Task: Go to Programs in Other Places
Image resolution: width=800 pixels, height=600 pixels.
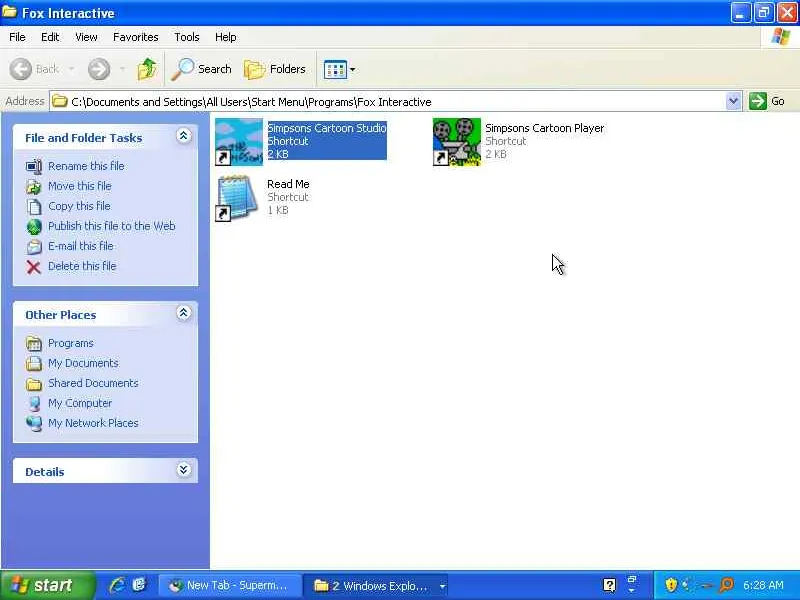Action: tap(71, 343)
